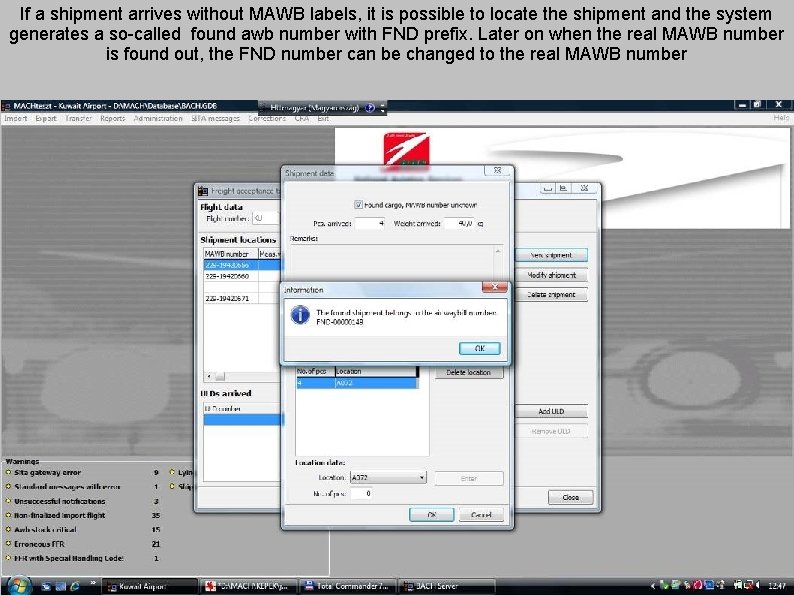Image resolution: width=794 pixels, height=595 pixels.
Task: Open the Administration menu
Action: pos(158,118)
